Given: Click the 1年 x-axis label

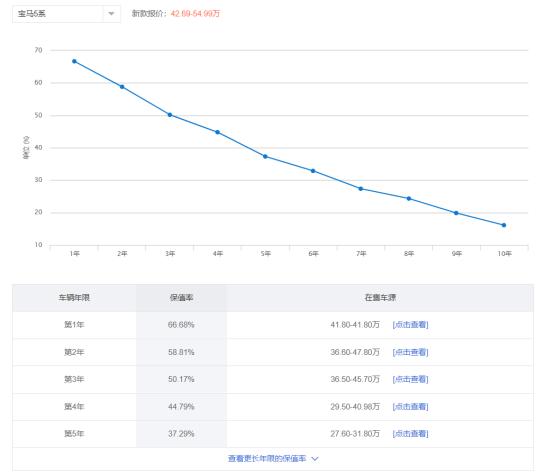Looking at the screenshot, I should pyautogui.click(x=75, y=254).
